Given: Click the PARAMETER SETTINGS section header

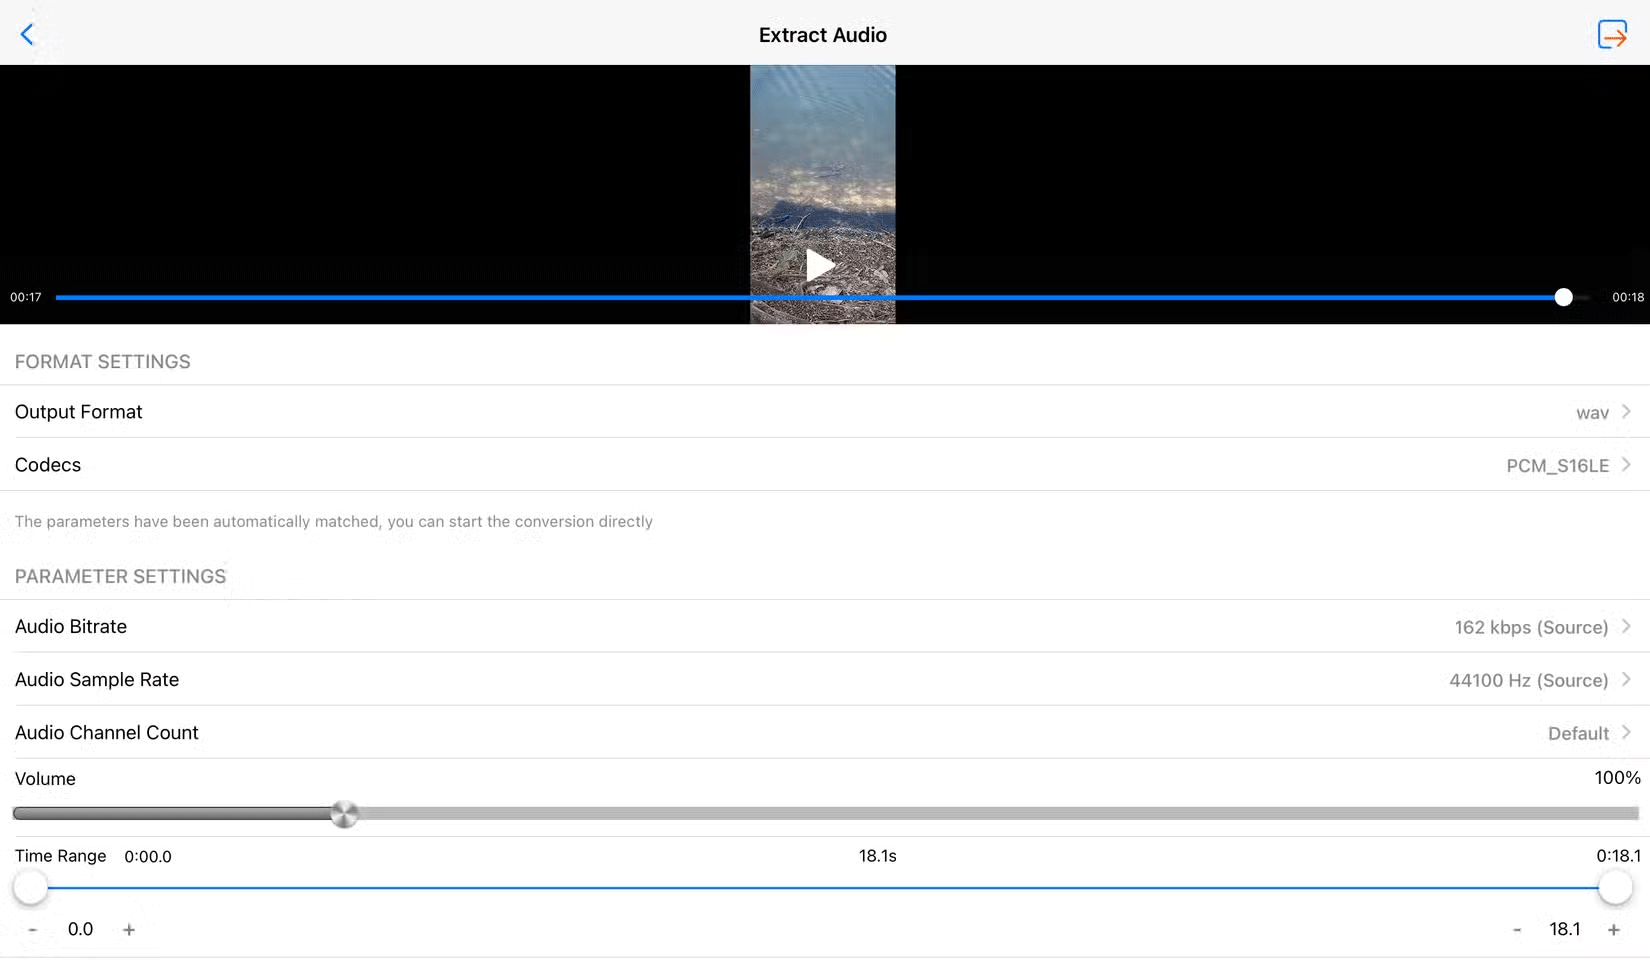Looking at the screenshot, I should coord(120,576).
